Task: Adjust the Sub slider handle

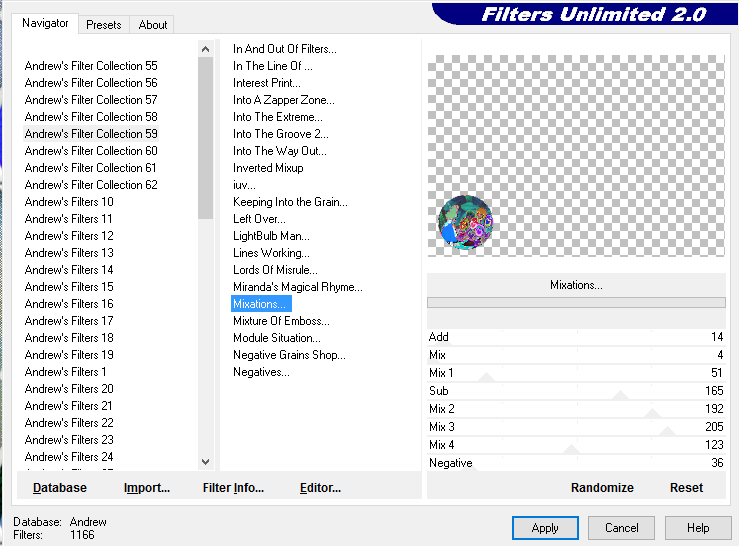Action: pyautogui.click(x=620, y=395)
